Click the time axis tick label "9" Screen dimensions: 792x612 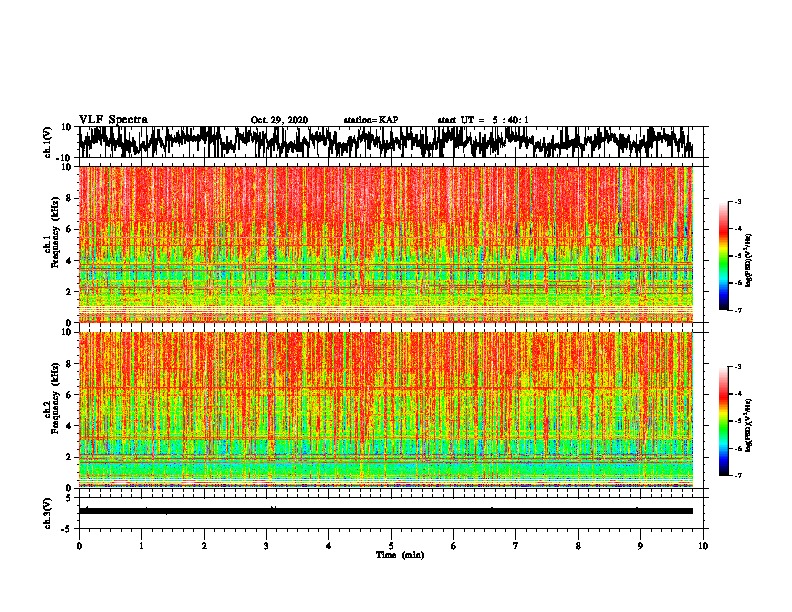tap(640, 546)
